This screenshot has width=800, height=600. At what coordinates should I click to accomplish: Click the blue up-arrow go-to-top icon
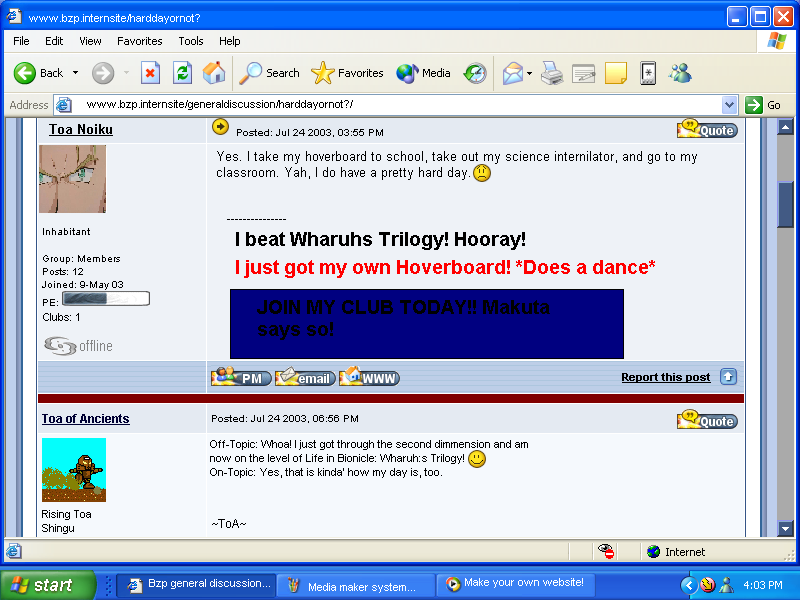[x=728, y=377]
